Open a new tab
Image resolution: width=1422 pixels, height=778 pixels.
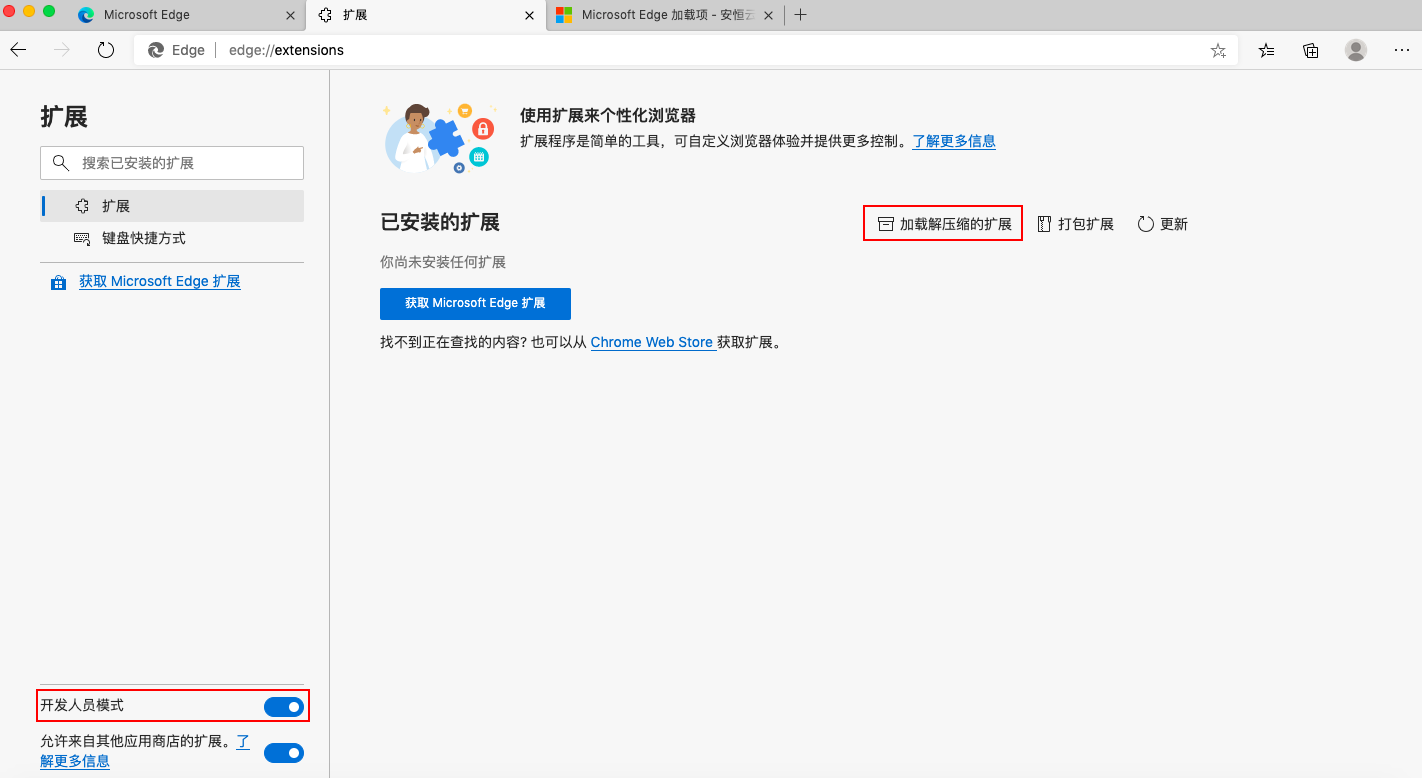[800, 15]
